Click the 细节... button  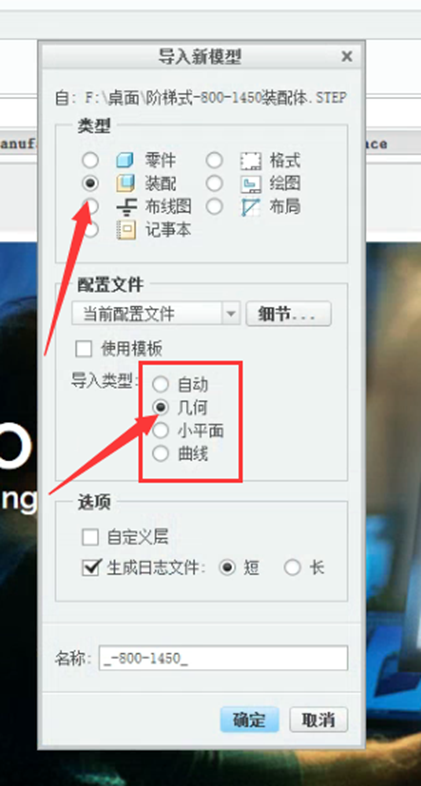tap(288, 314)
